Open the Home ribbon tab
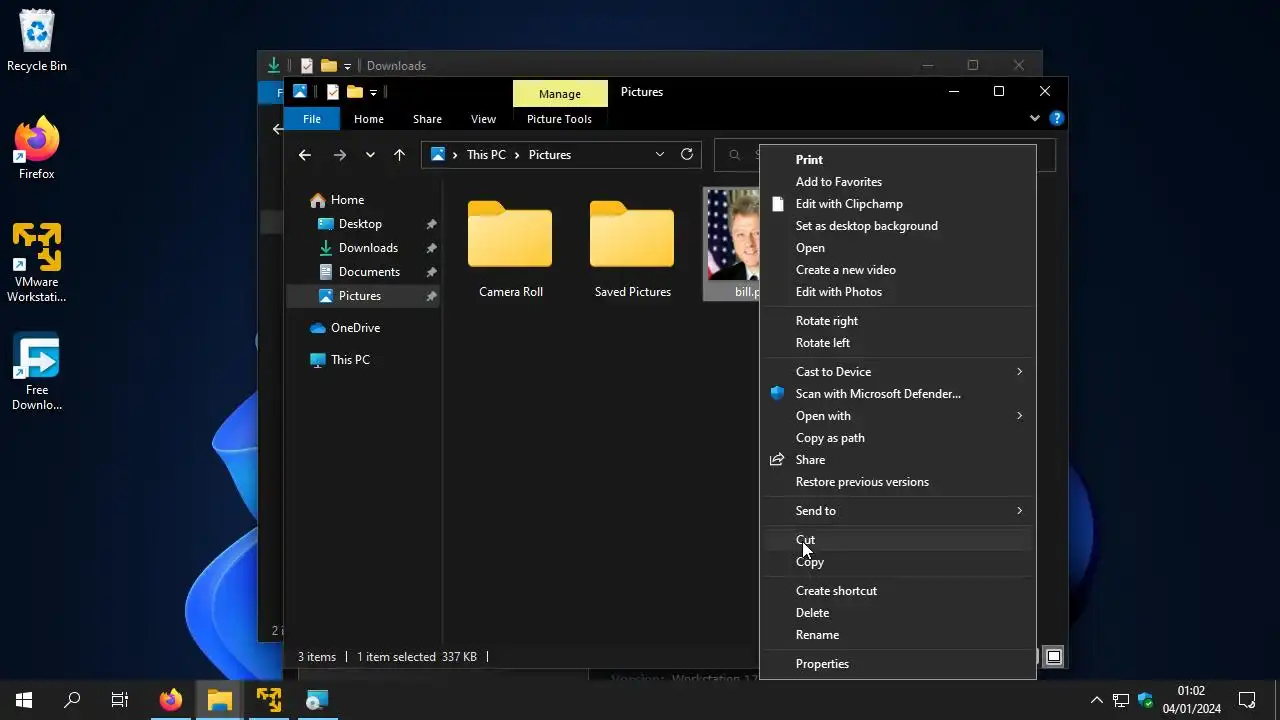Image resolution: width=1280 pixels, height=720 pixels. pyautogui.click(x=369, y=119)
